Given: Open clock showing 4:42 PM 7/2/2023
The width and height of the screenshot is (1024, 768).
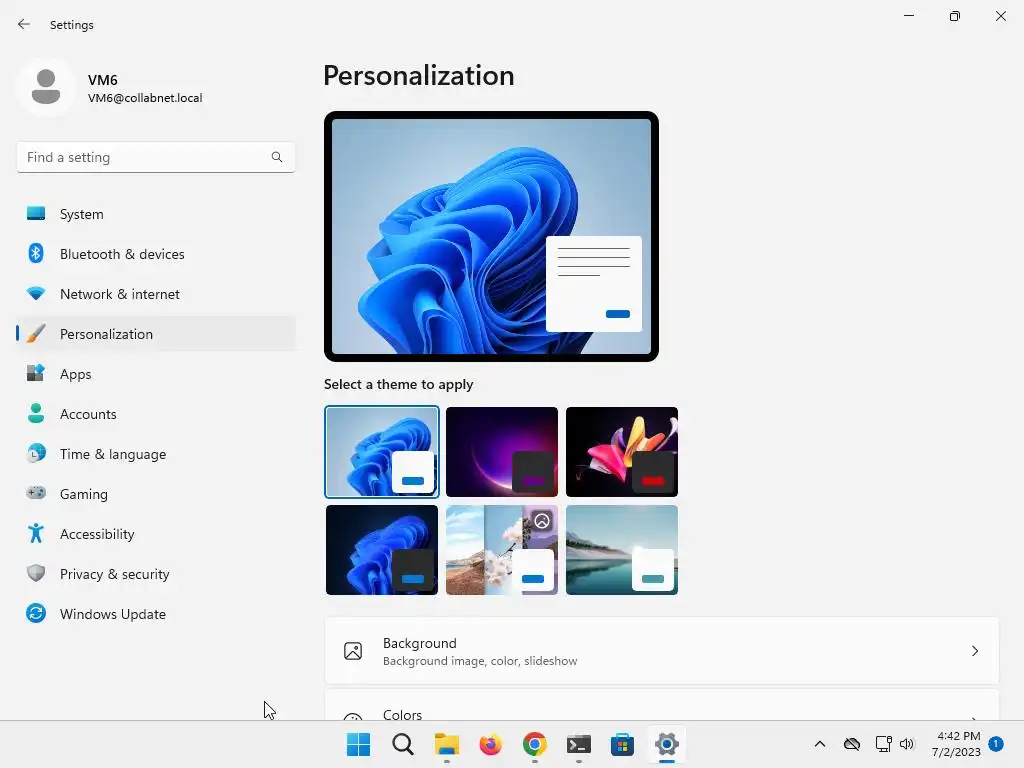Looking at the screenshot, I should [x=956, y=744].
